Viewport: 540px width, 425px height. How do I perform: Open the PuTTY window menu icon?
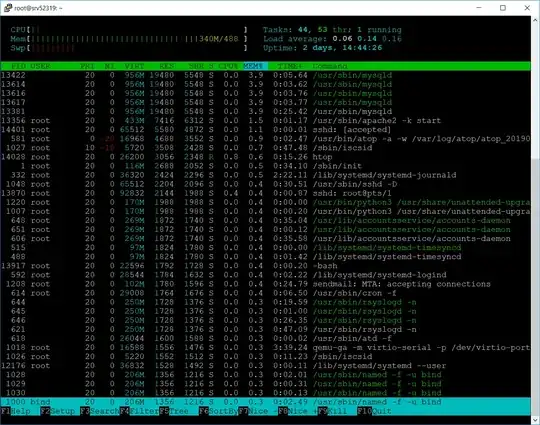tap(8, 8)
